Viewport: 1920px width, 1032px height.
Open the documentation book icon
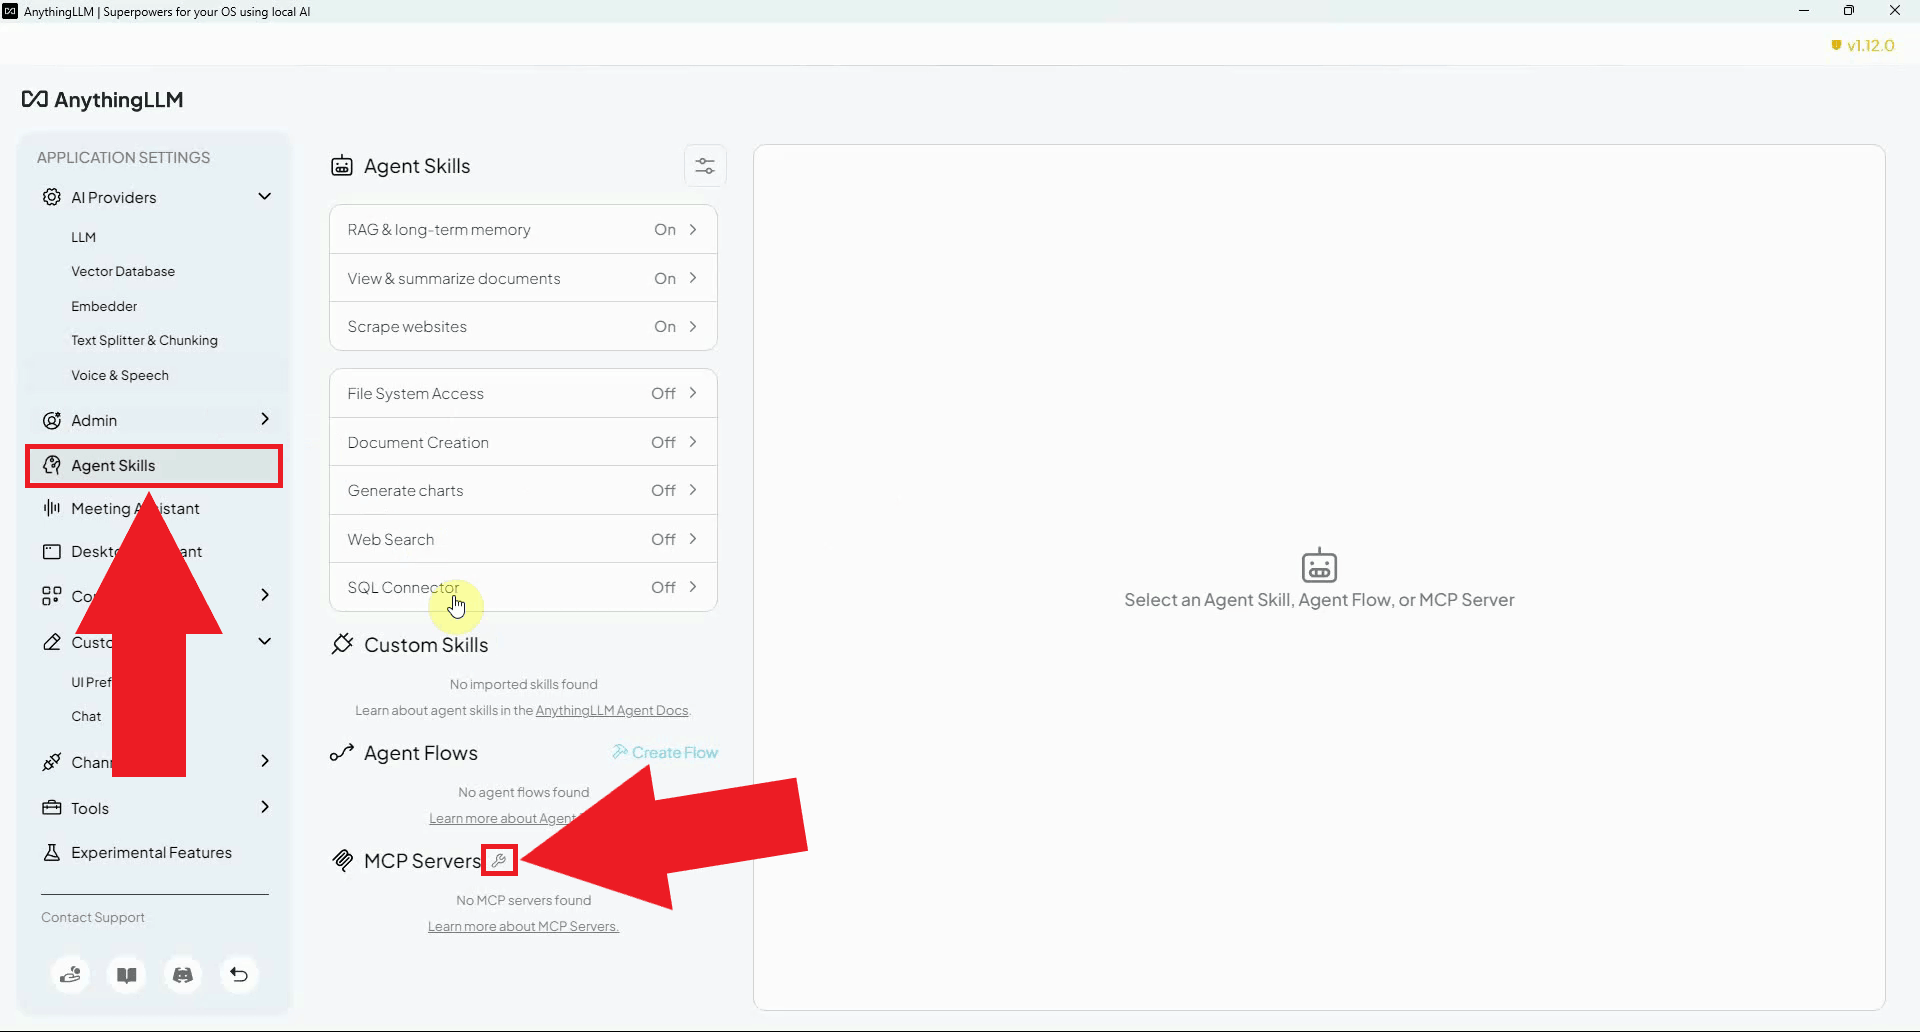[x=126, y=974]
